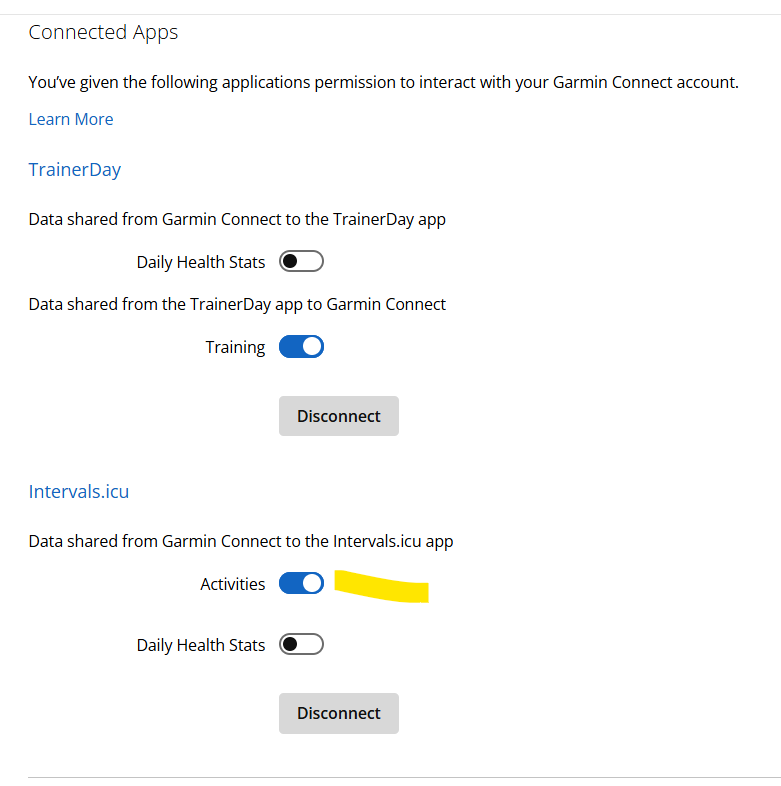
Task: Open the Intervals.icu app link
Action: pyautogui.click(x=79, y=491)
